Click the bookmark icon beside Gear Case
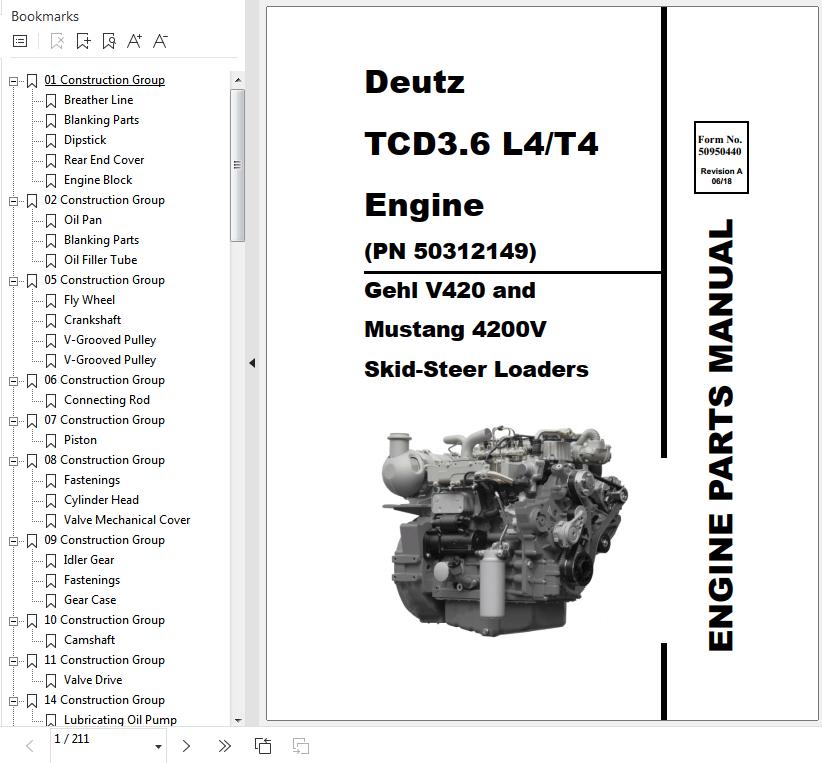 click(x=51, y=600)
